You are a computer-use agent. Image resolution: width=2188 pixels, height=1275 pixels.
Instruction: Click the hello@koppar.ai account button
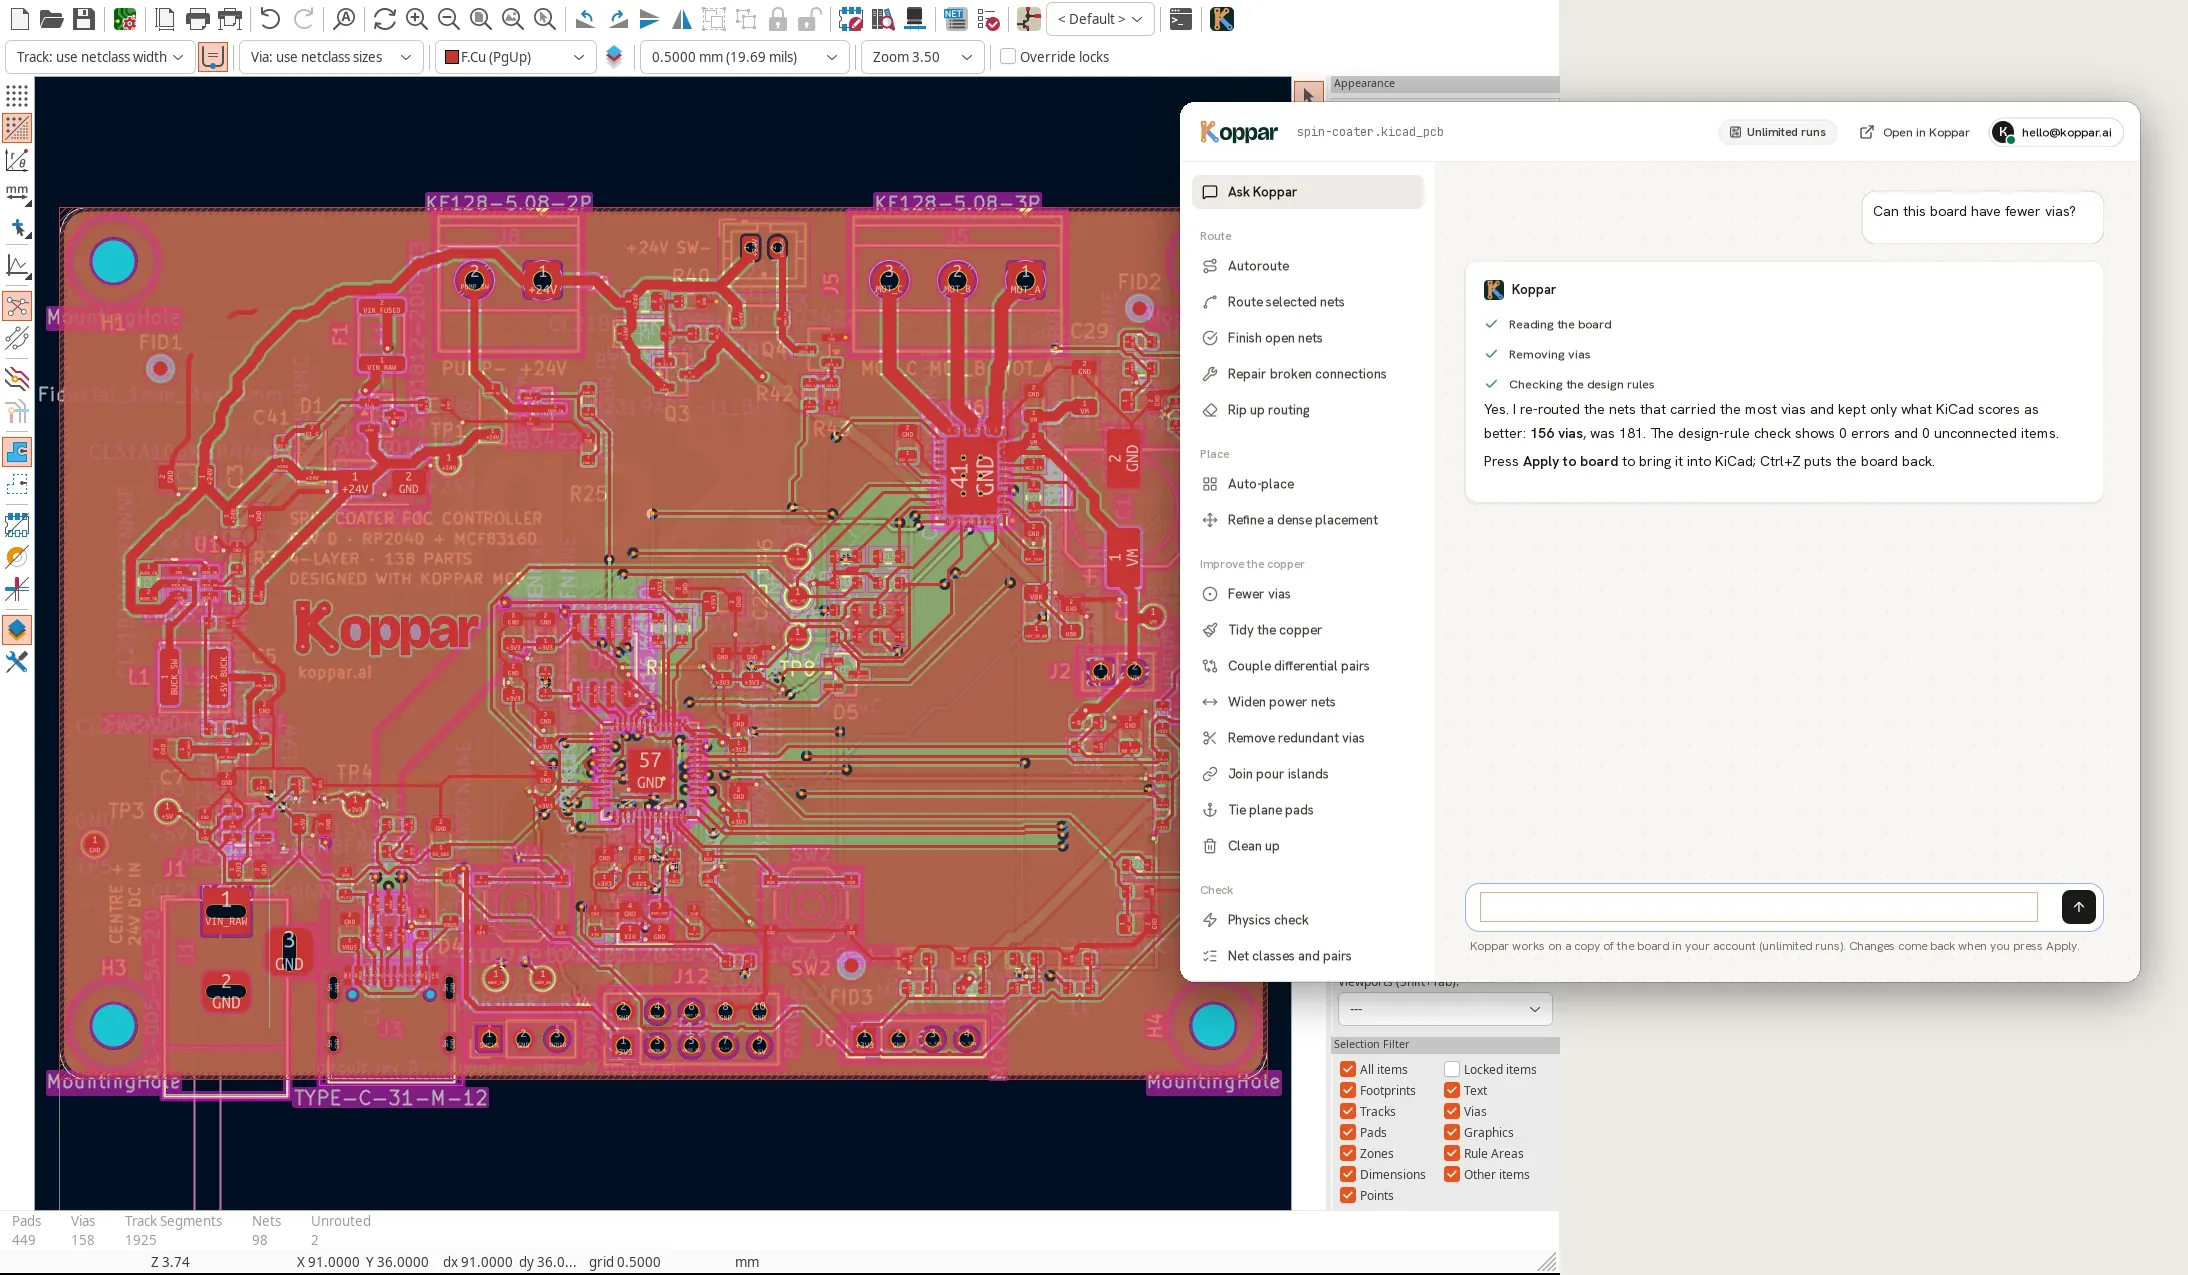(x=2055, y=132)
